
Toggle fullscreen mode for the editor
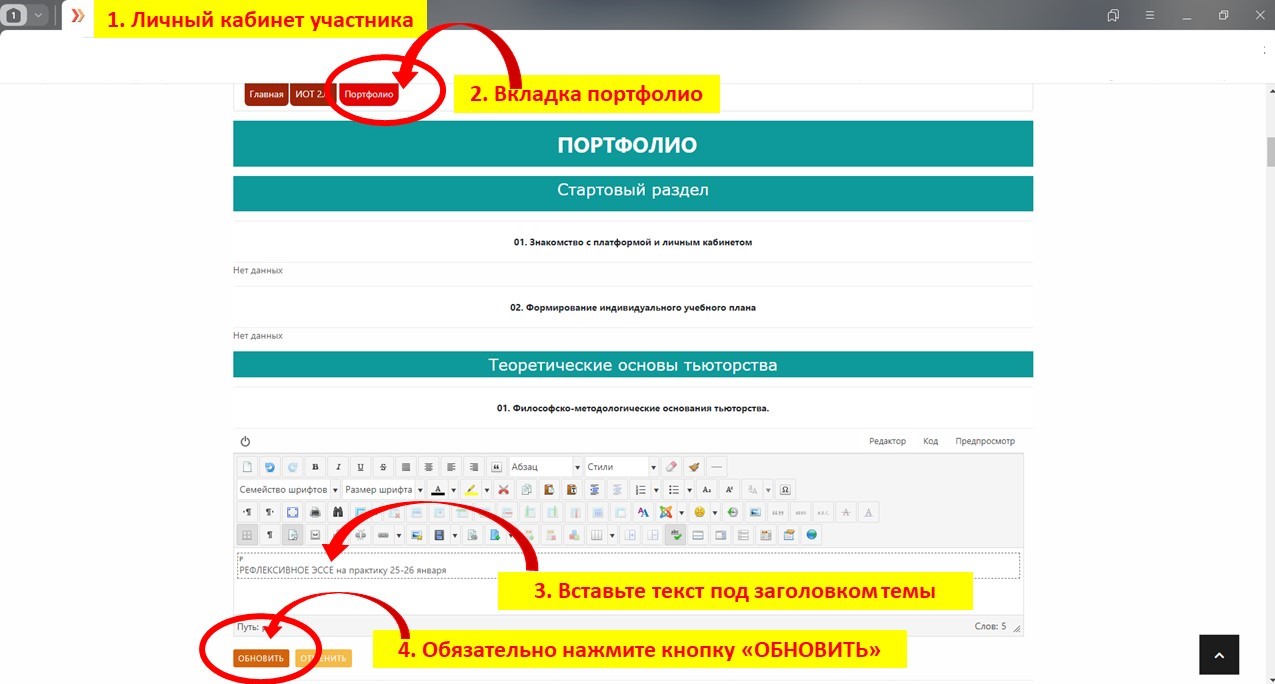(x=292, y=512)
